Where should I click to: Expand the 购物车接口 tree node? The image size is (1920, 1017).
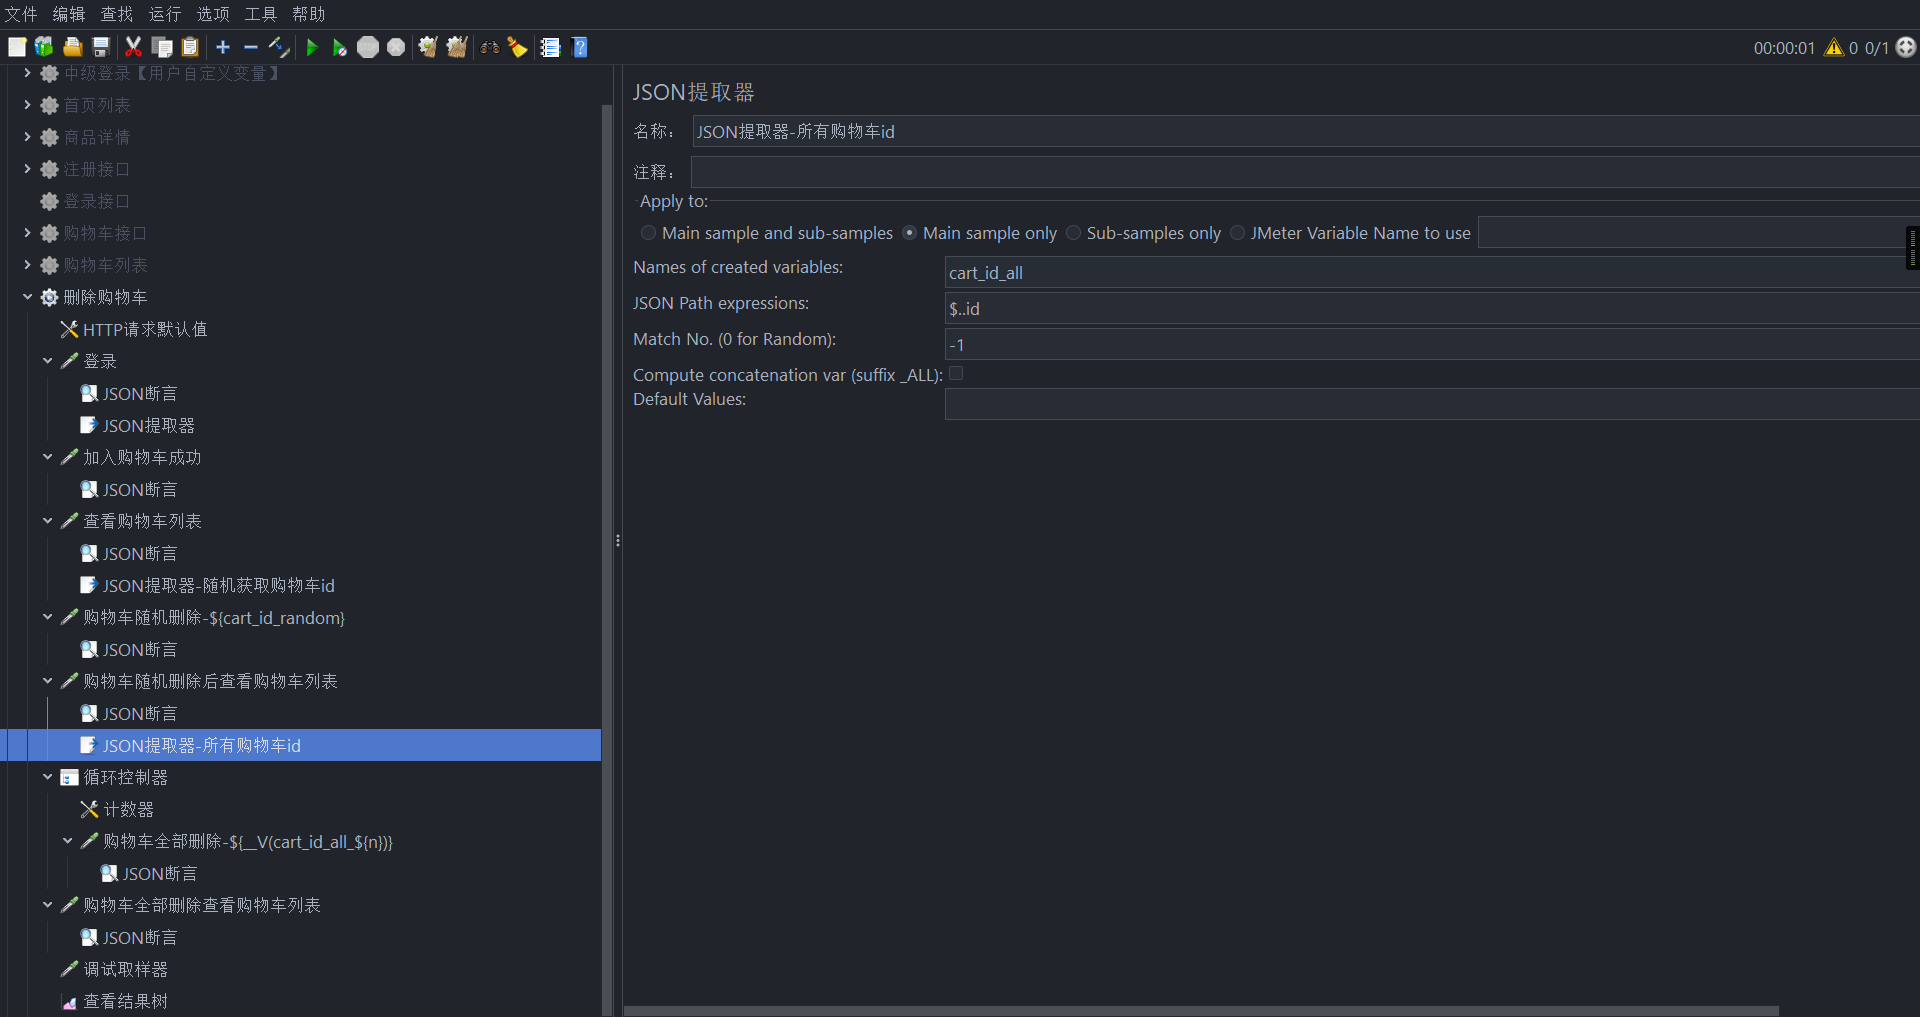pos(27,233)
